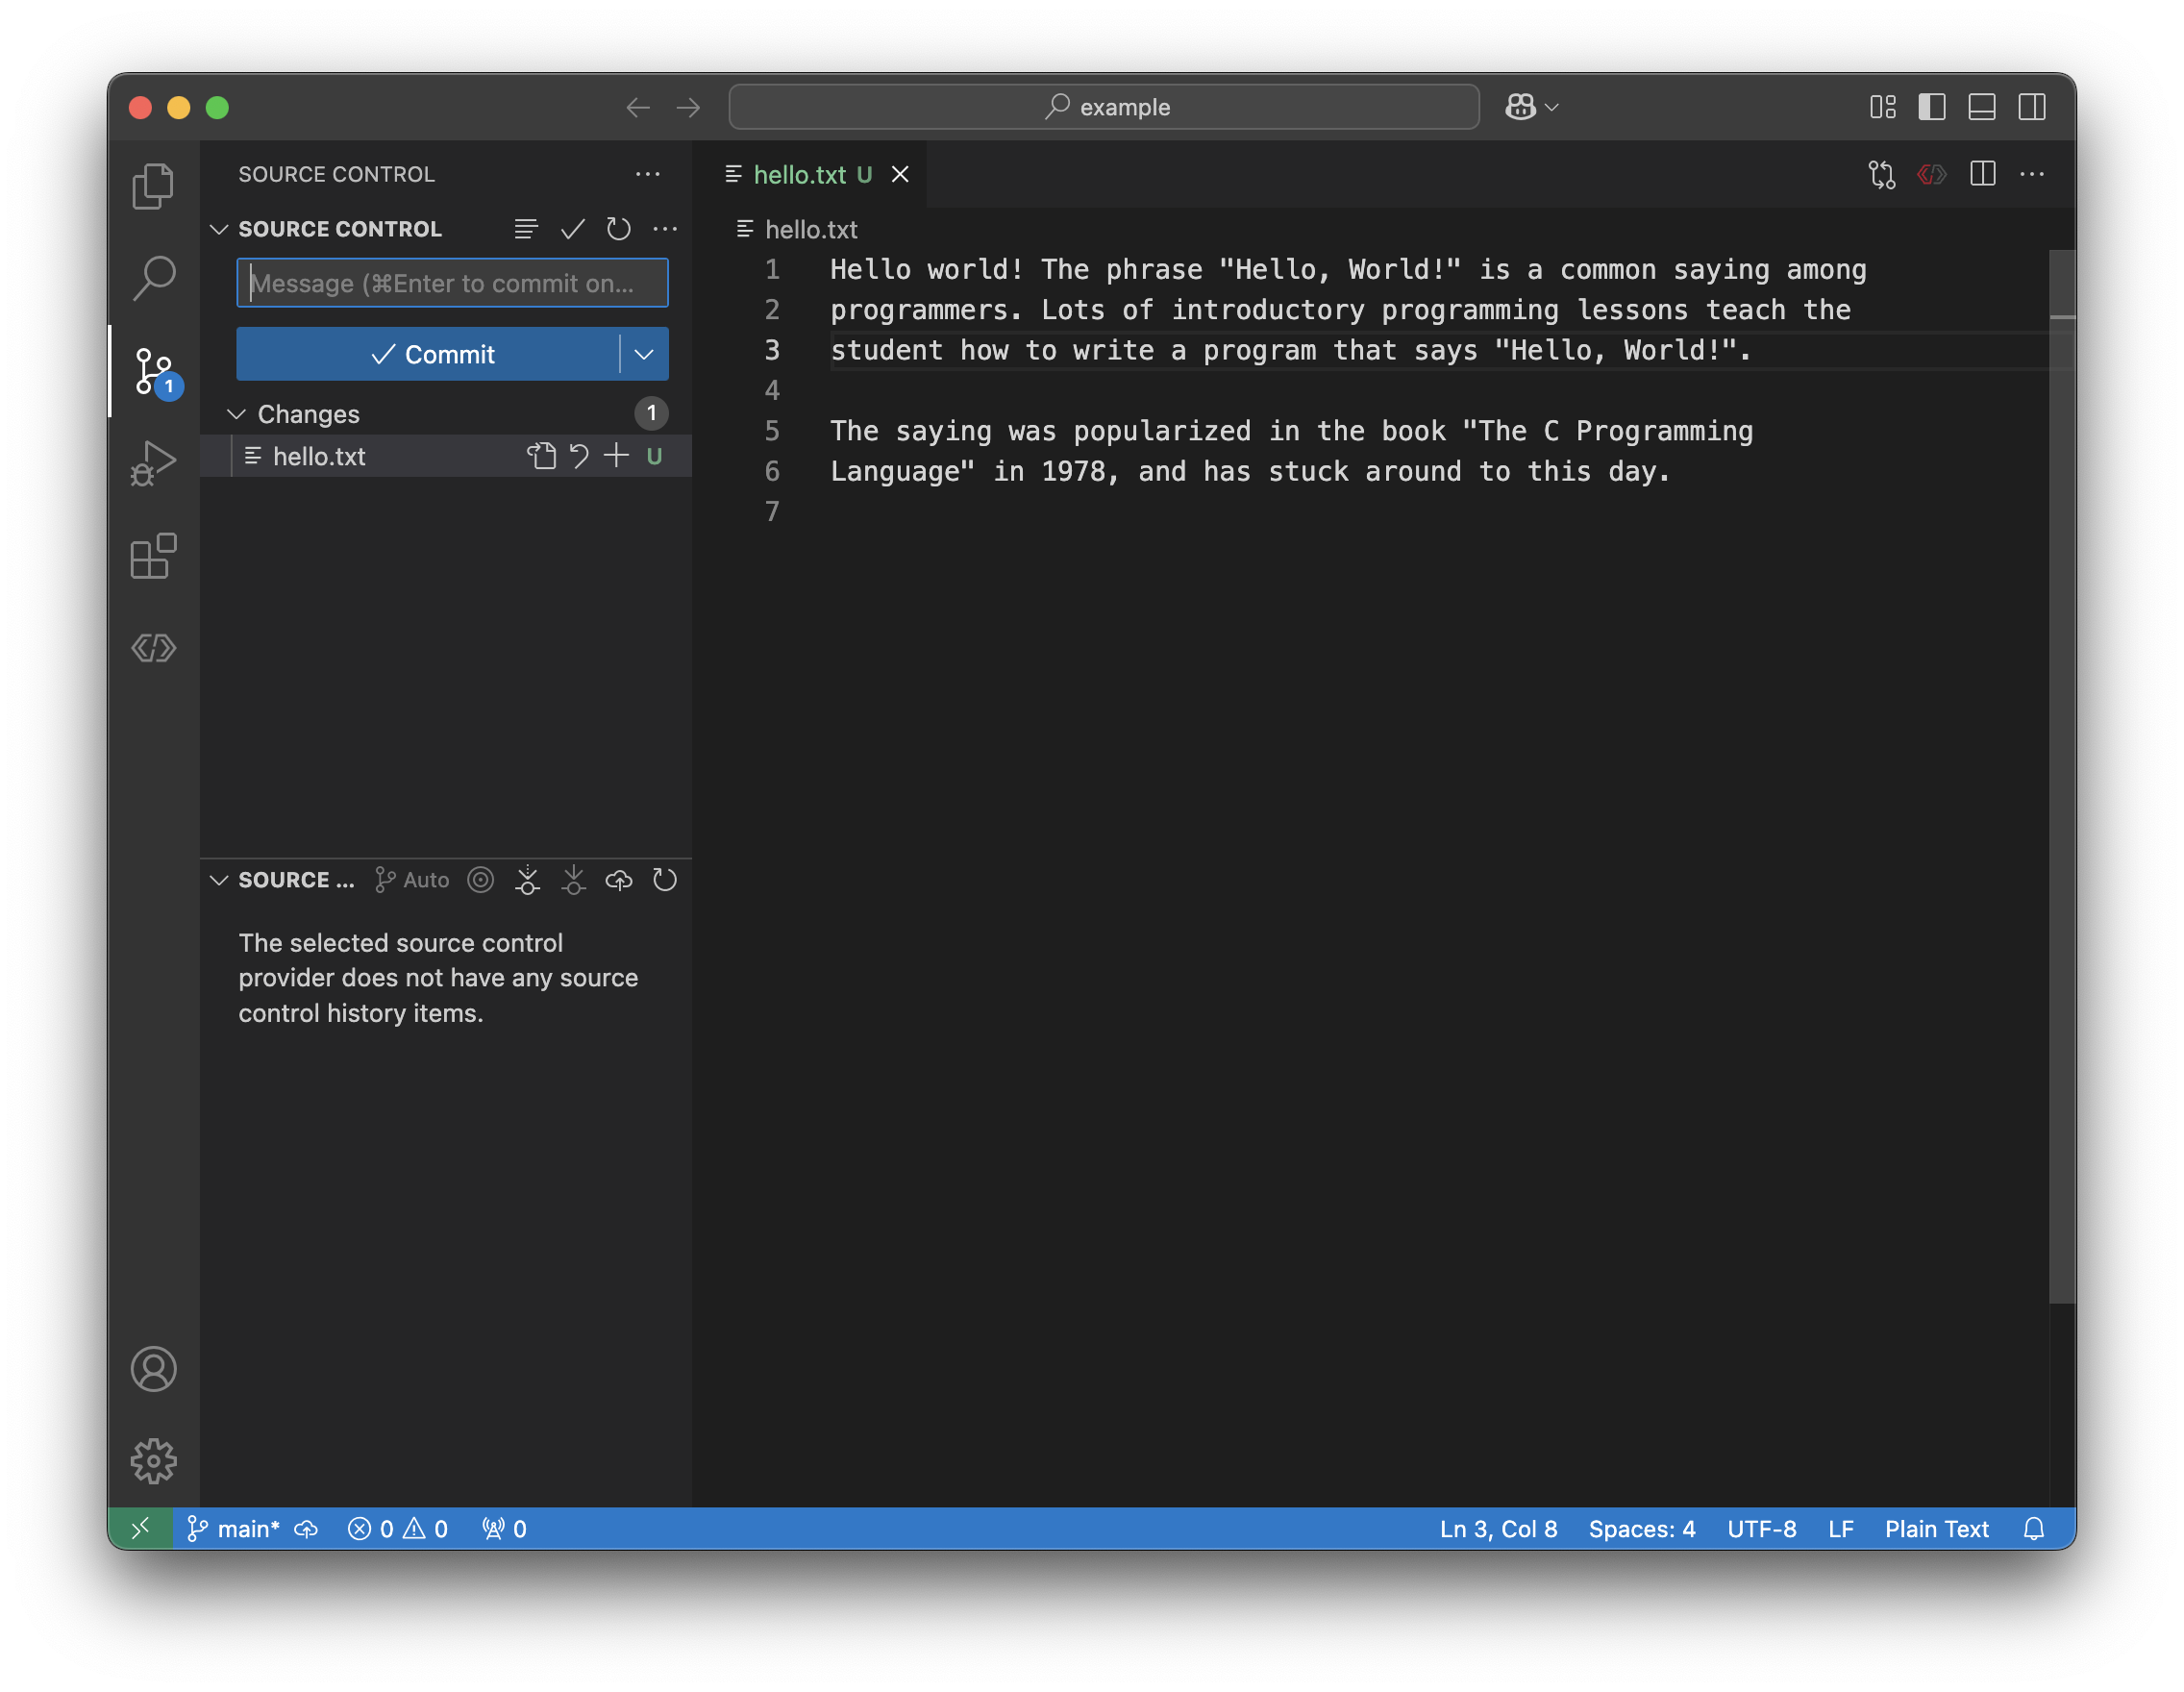
Task: Open Views and More Actions in the Source Control panel title
Action: click(648, 174)
